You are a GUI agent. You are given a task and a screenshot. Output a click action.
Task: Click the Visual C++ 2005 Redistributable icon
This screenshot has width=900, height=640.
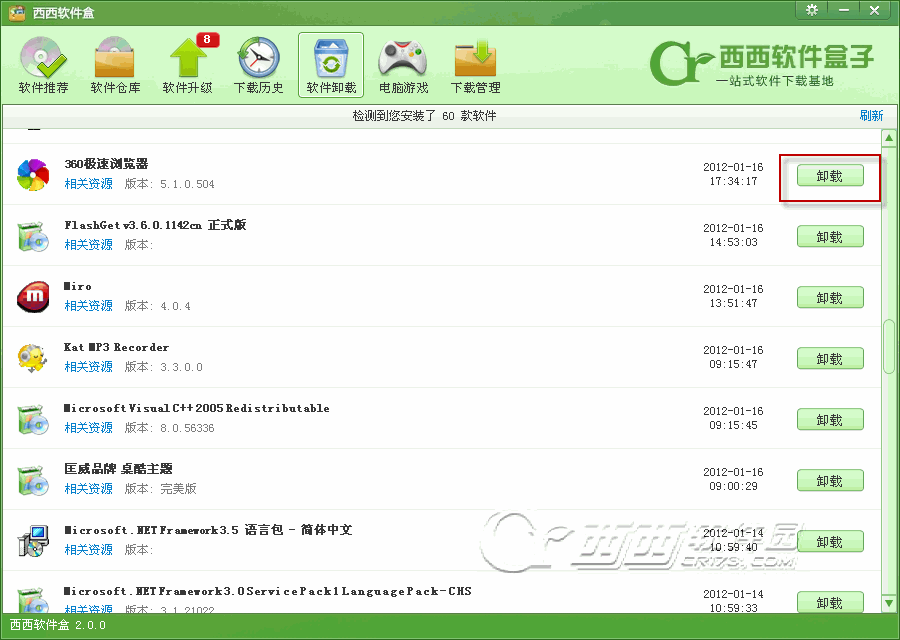[33, 419]
